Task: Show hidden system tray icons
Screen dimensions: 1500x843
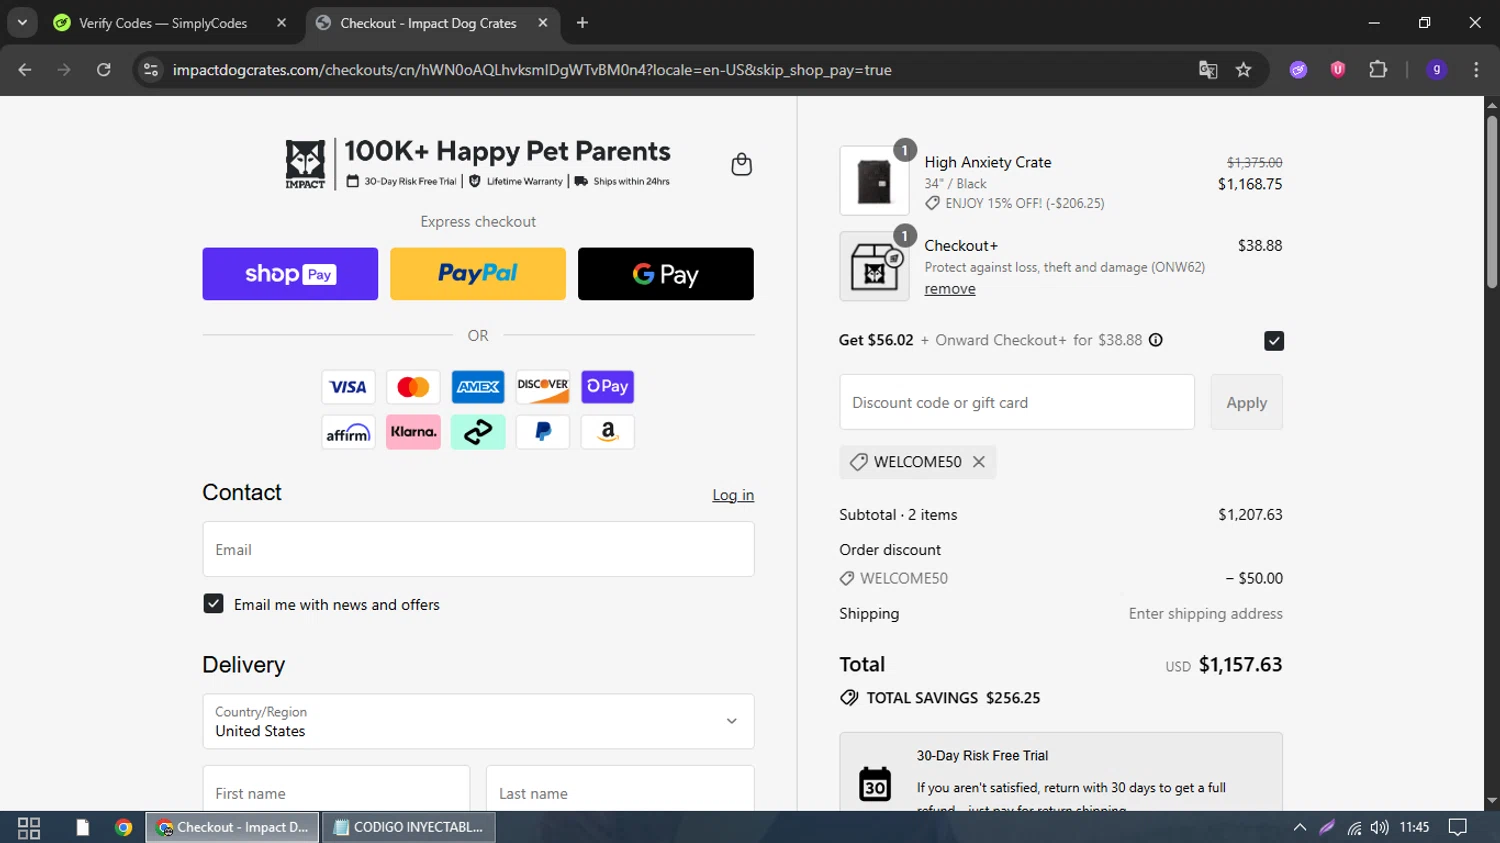Action: coord(1300,827)
